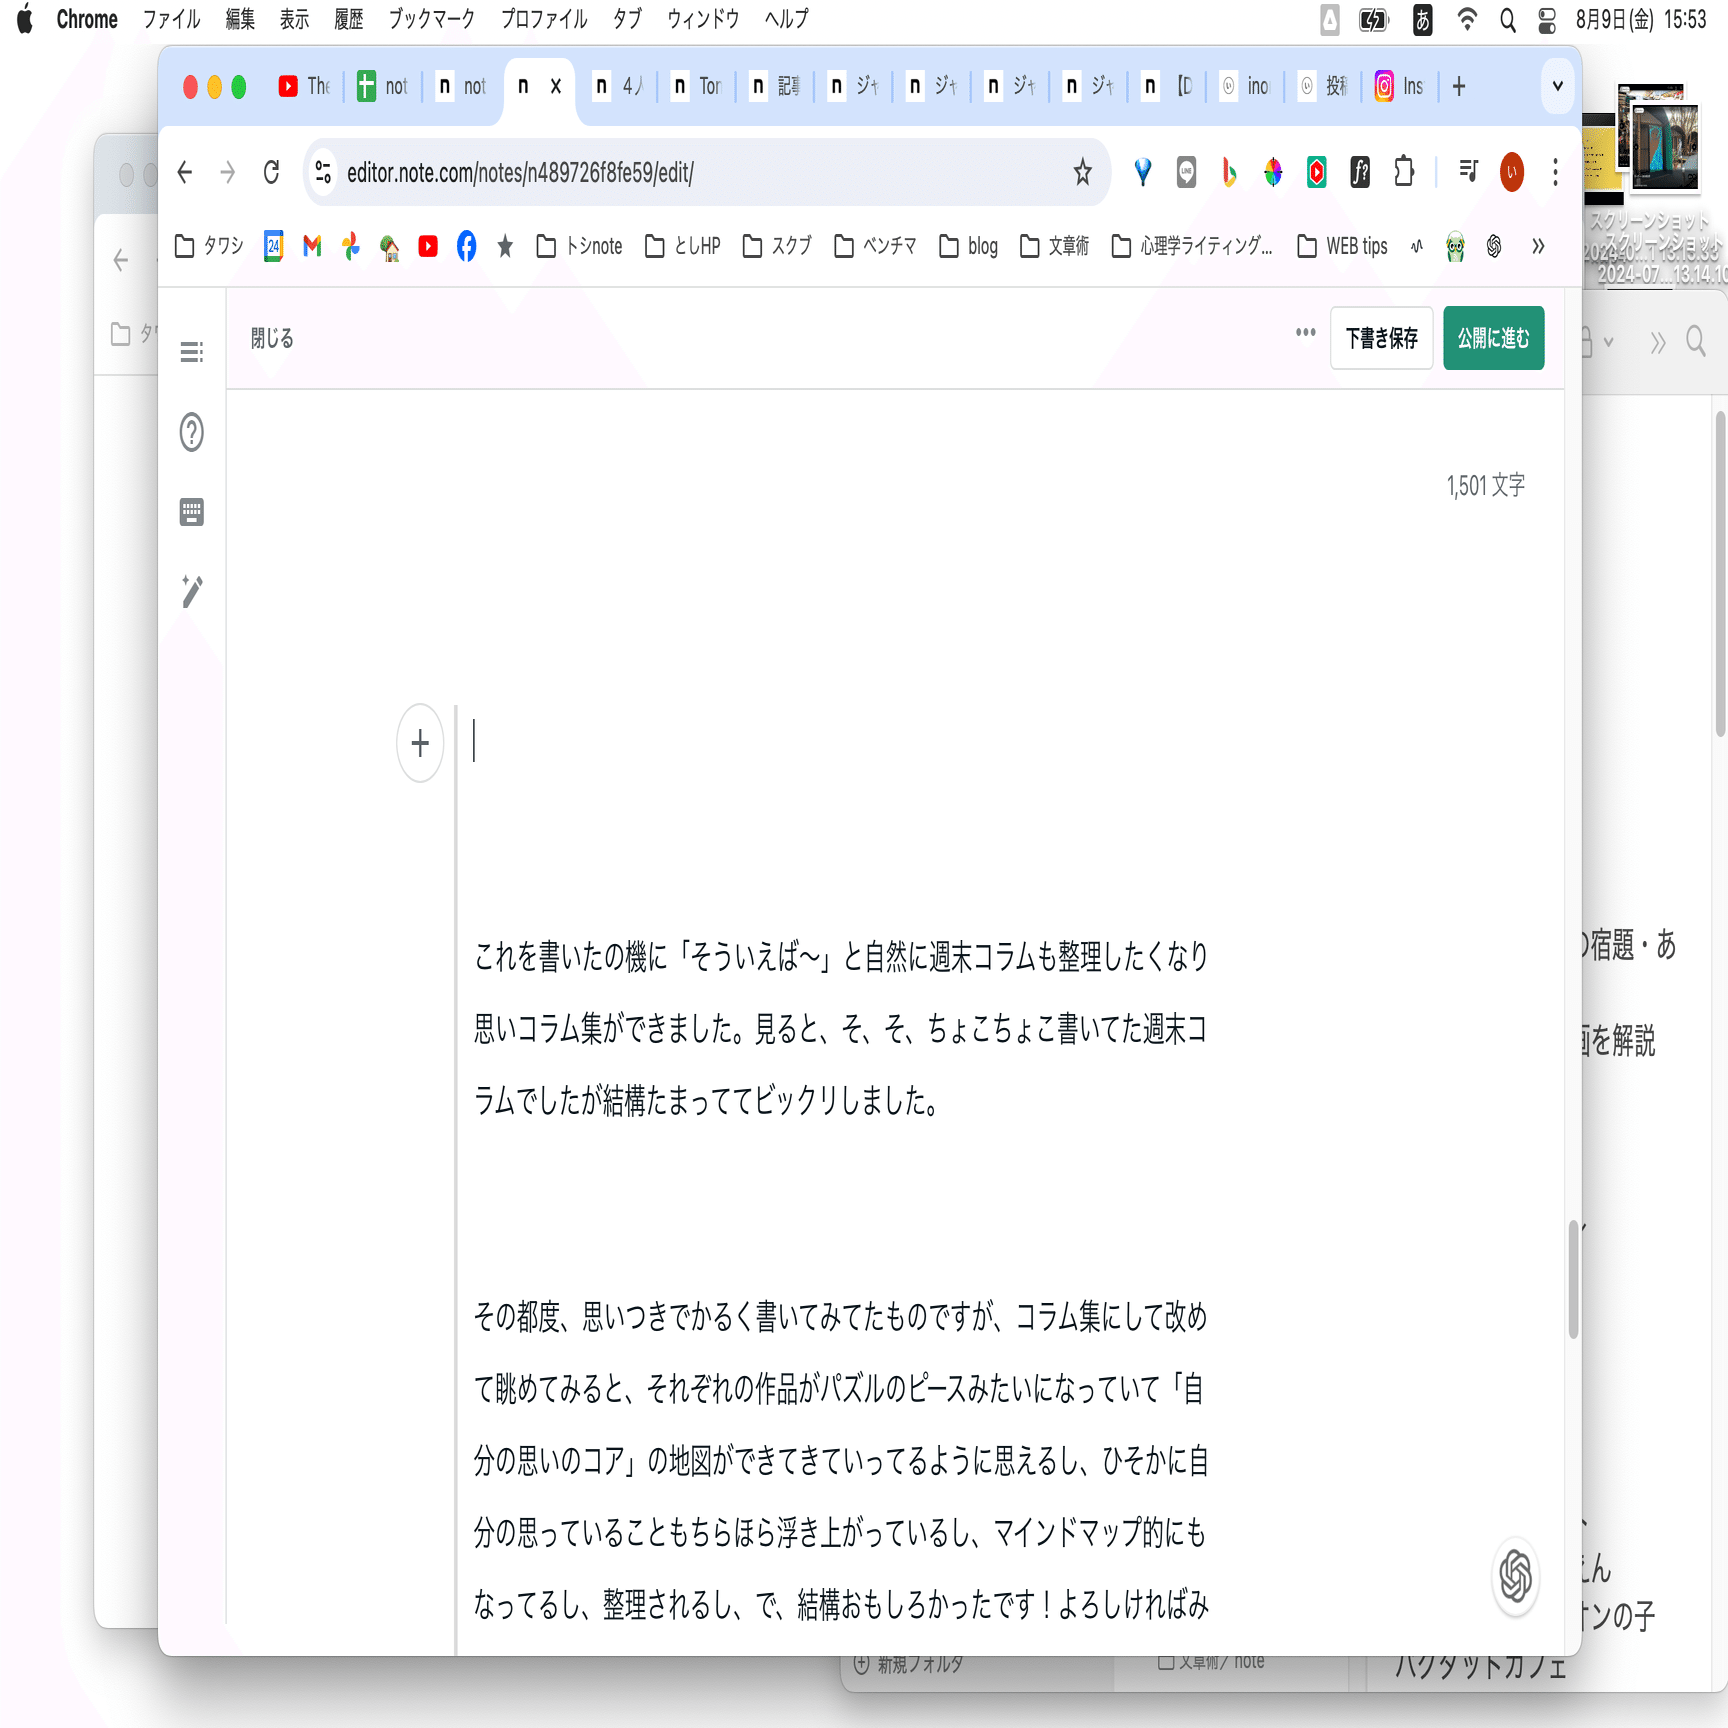The image size is (1728, 1728).
Task: Open the ChatGPT bookmark icon in bookmarks bar
Action: tap(1494, 246)
